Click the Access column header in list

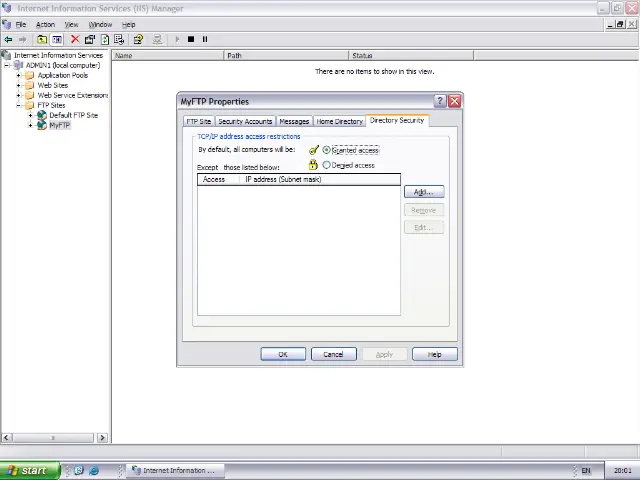[x=219, y=180]
